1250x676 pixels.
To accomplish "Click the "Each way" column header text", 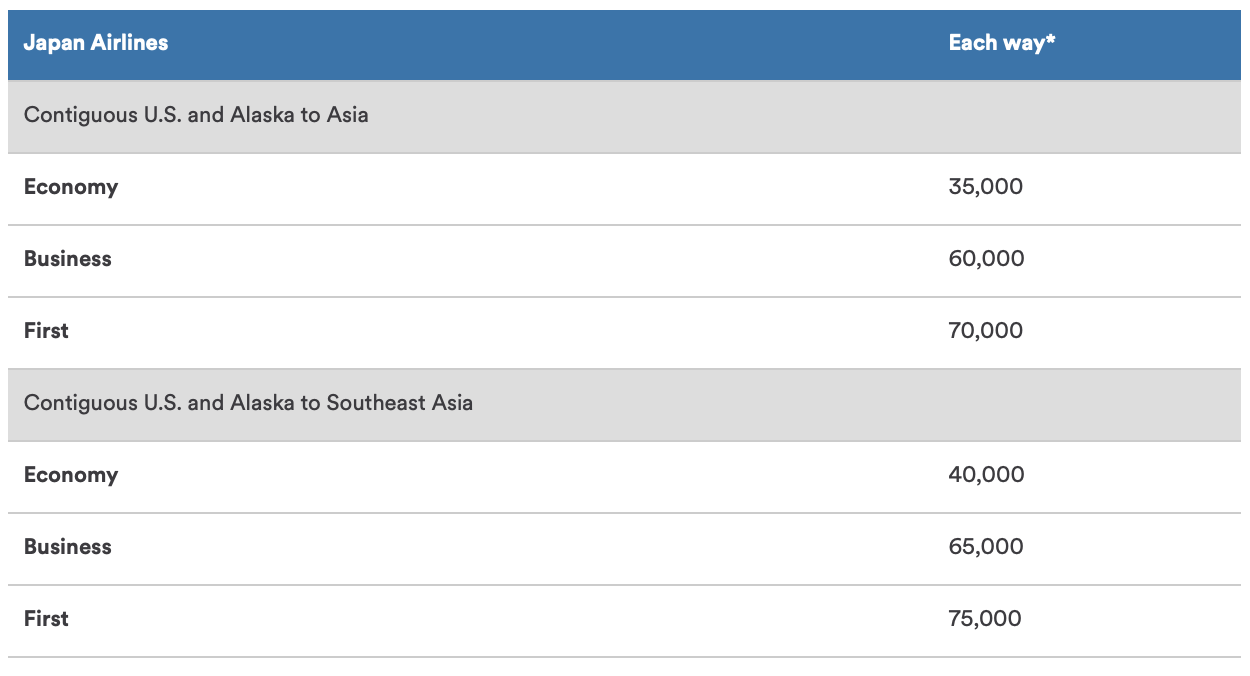I will 996,43.
